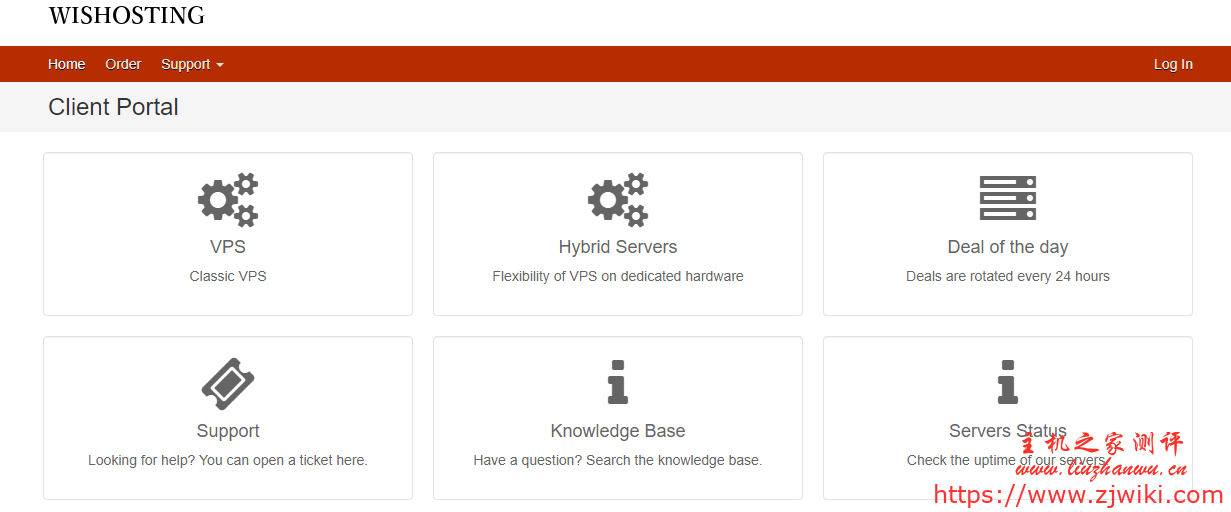Click the Hybrid Servers gears icon
This screenshot has width=1231, height=512.
tap(618, 199)
